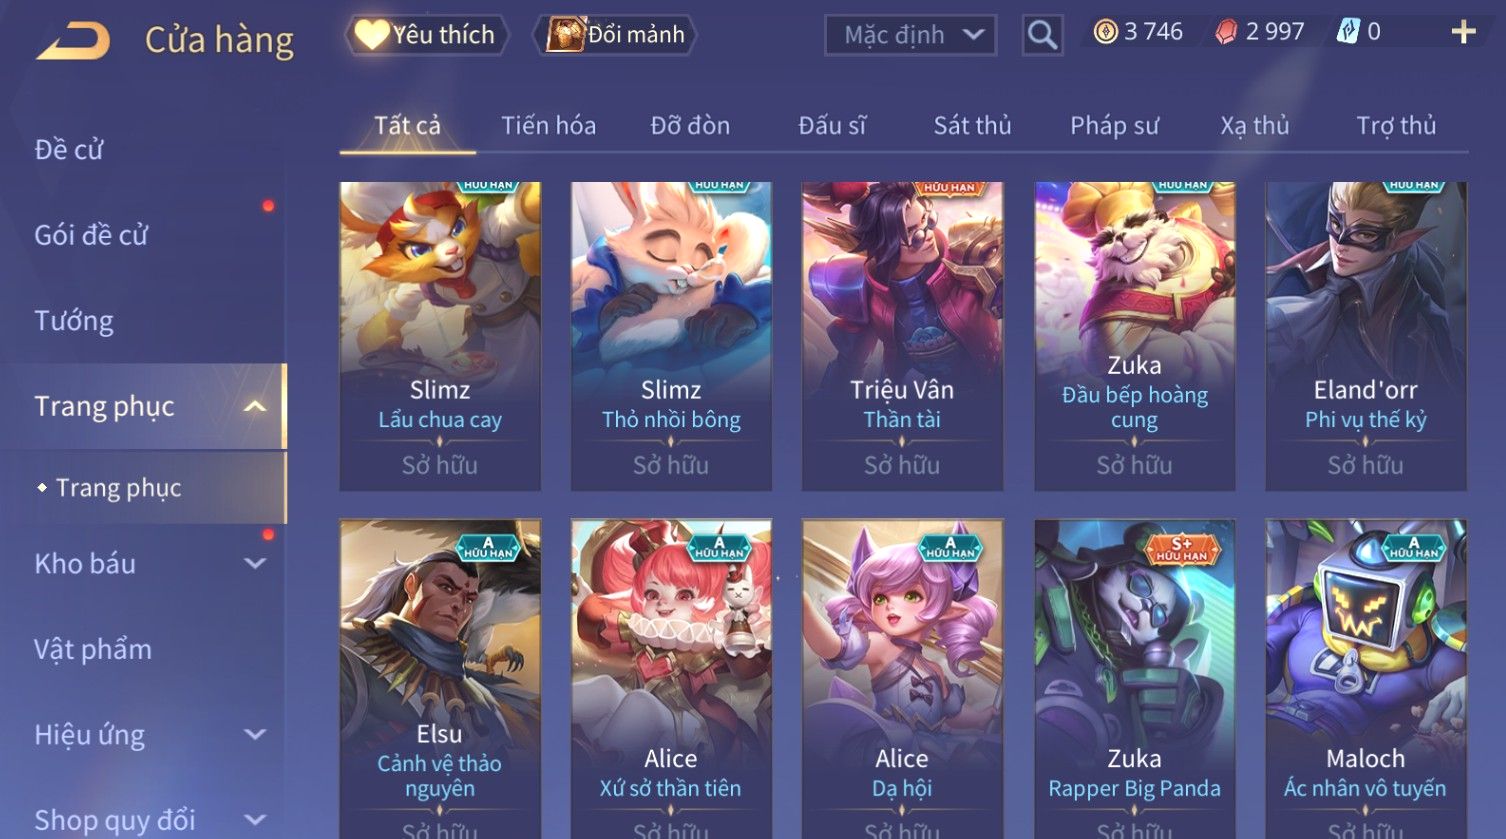
Task: Open the search magnifier icon
Action: (1042, 35)
